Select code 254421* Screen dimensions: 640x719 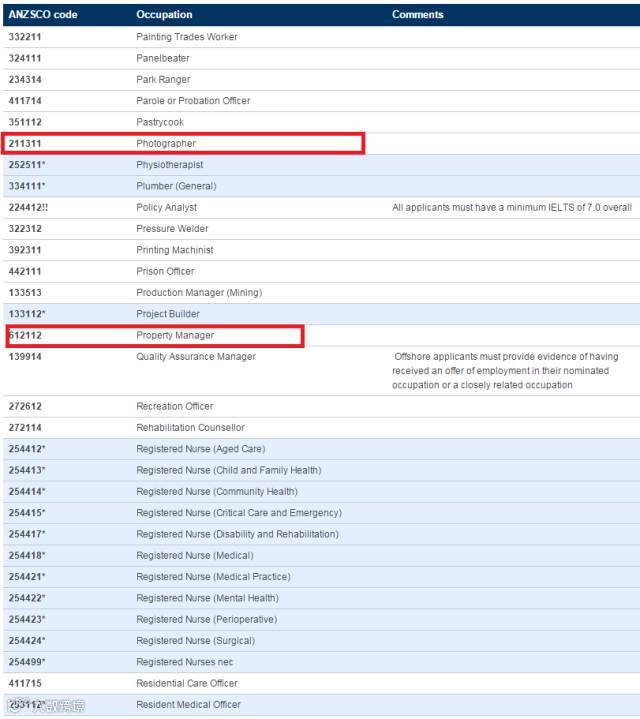(x=27, y=577)
